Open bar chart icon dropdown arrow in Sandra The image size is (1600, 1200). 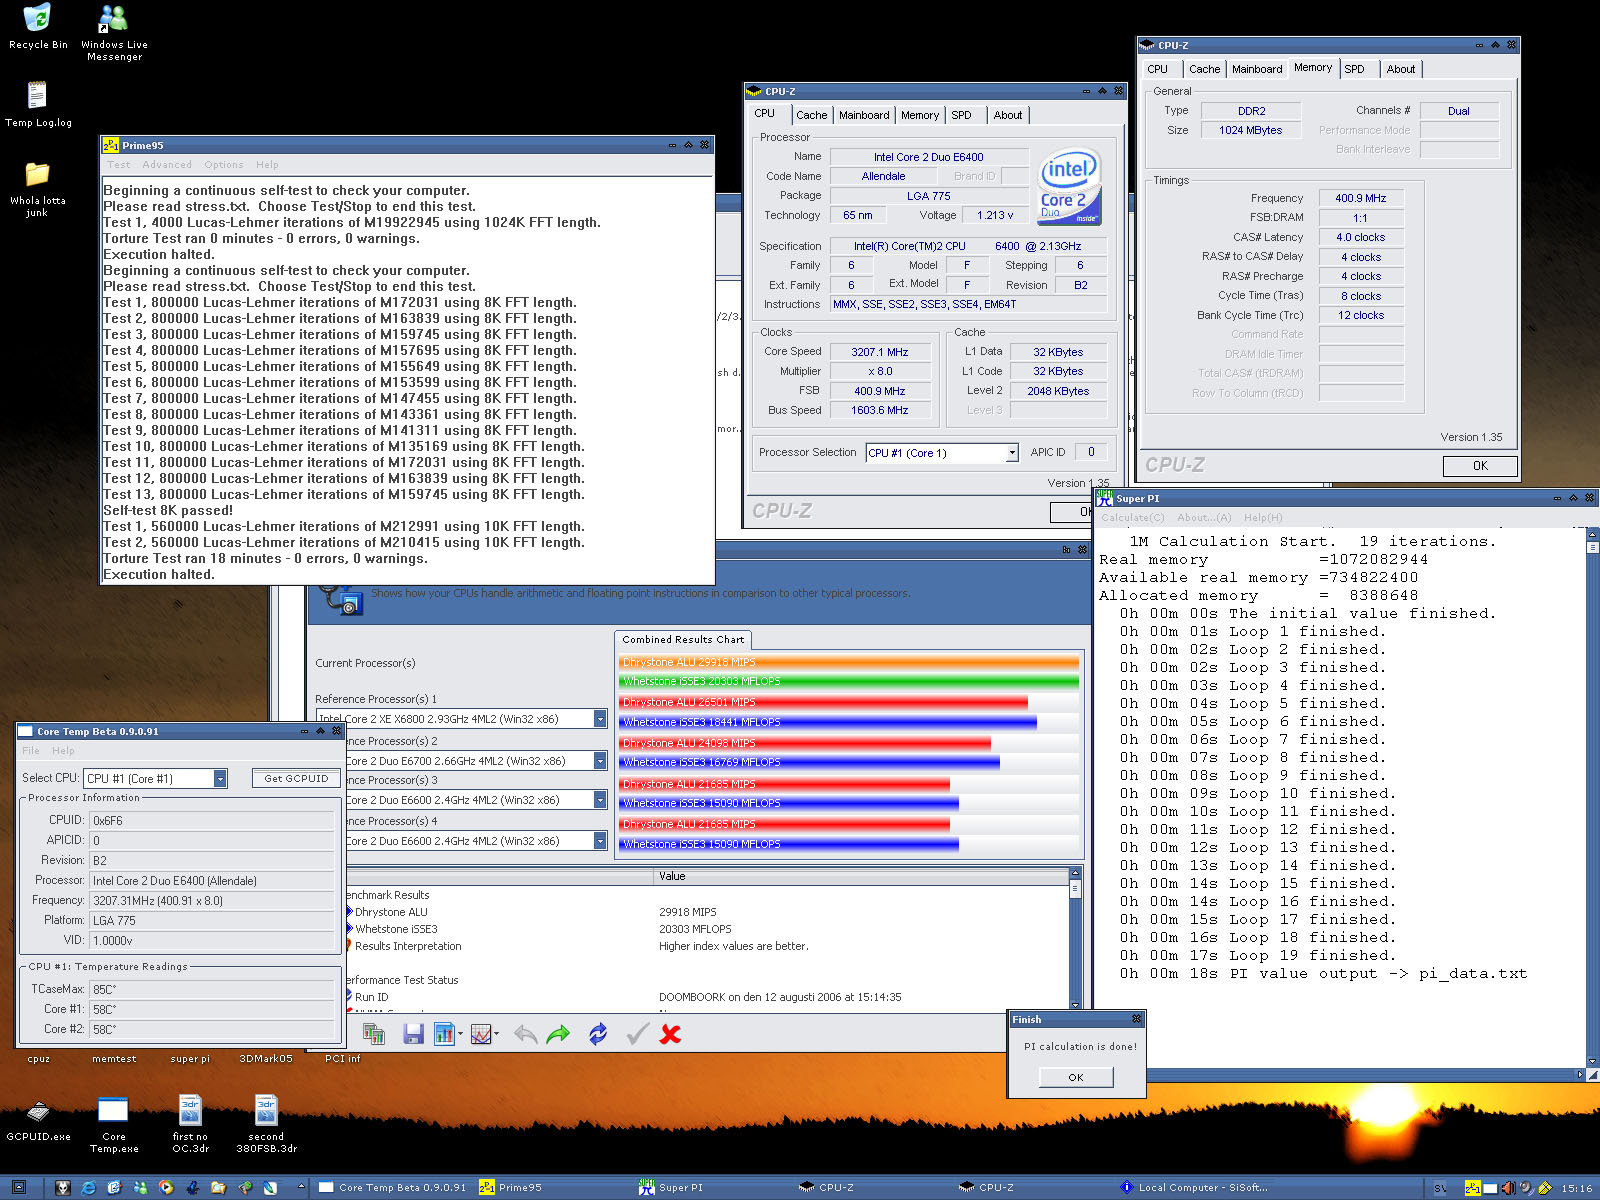click(x=460, y=1035)
